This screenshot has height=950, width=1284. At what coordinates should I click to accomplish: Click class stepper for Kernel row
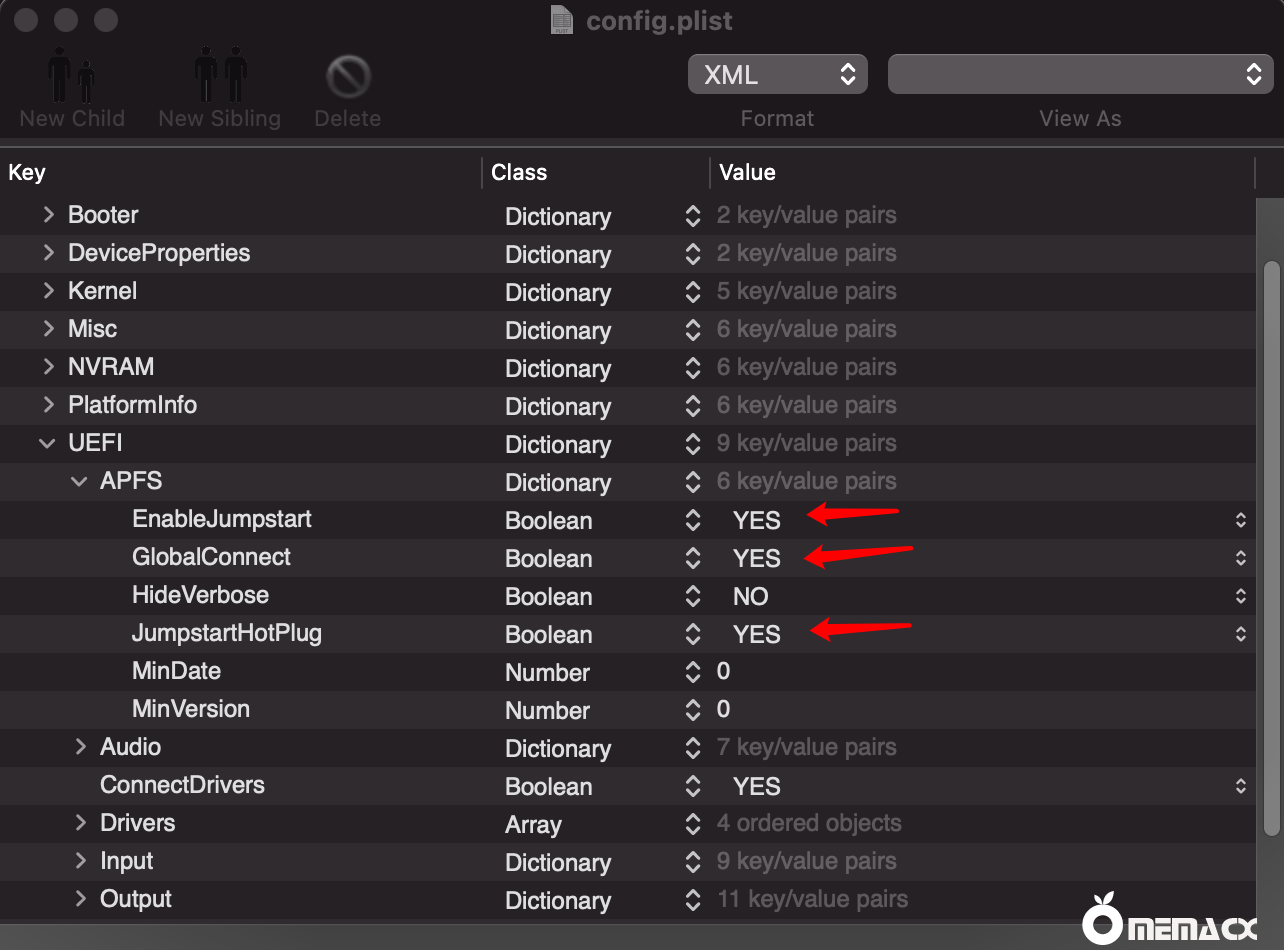tap(692, 292)
